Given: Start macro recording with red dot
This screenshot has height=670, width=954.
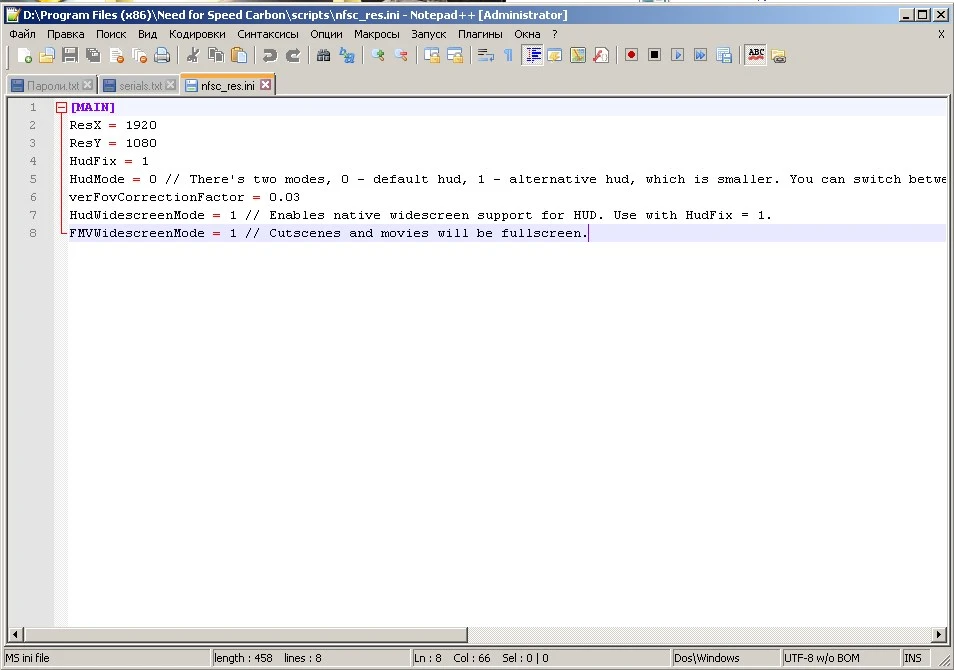Looking at the screenshot, I should [631, 55].
